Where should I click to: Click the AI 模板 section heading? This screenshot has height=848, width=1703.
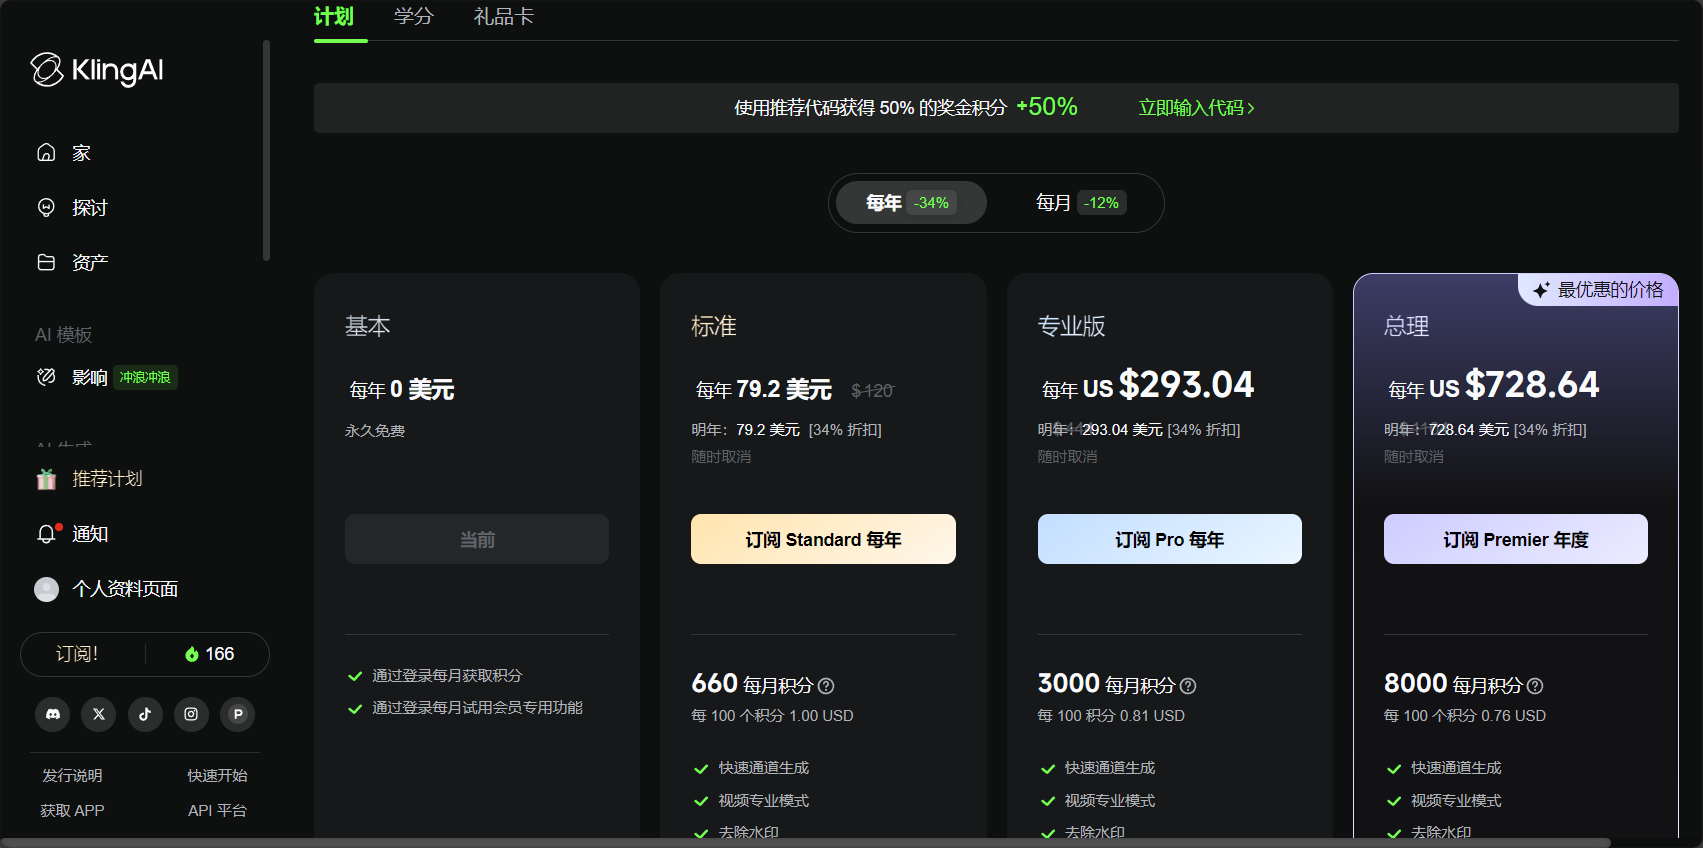[64, 335]
